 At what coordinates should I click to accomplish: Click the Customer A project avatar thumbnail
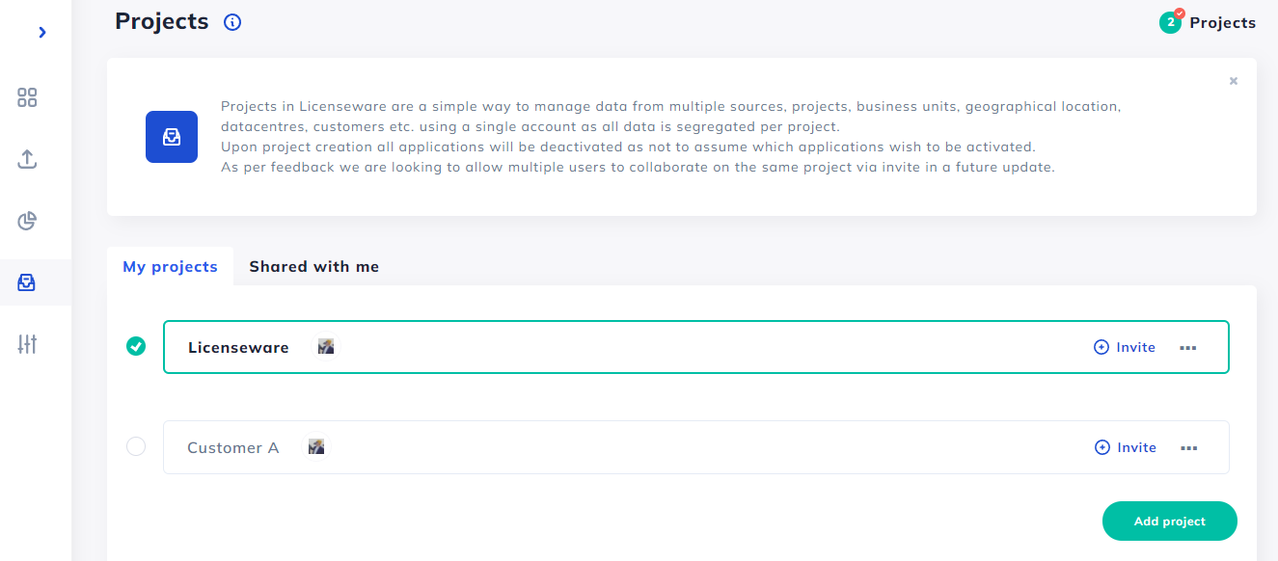coord(316,447)
